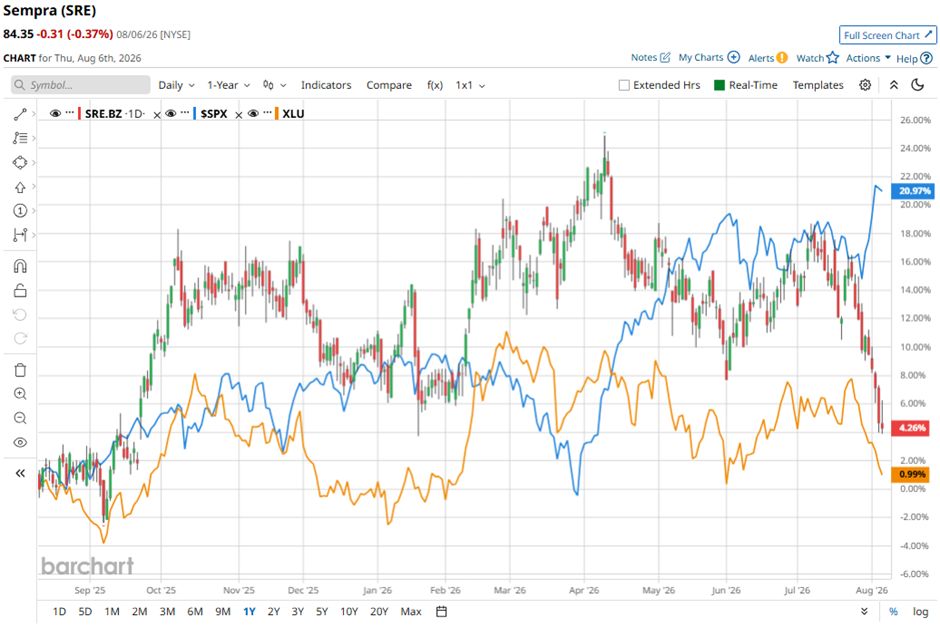The height and width of the screenshot is (627, 940).
Task: Hide the SRE.BZ series eye icon
Action: click(x=55, y=113)
